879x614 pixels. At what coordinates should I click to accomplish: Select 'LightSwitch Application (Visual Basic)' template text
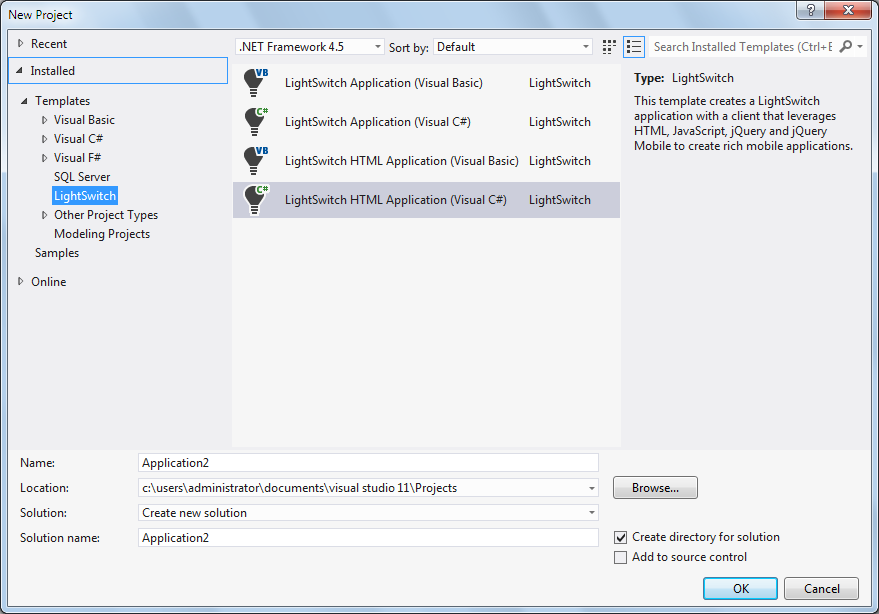pos(383,83)
